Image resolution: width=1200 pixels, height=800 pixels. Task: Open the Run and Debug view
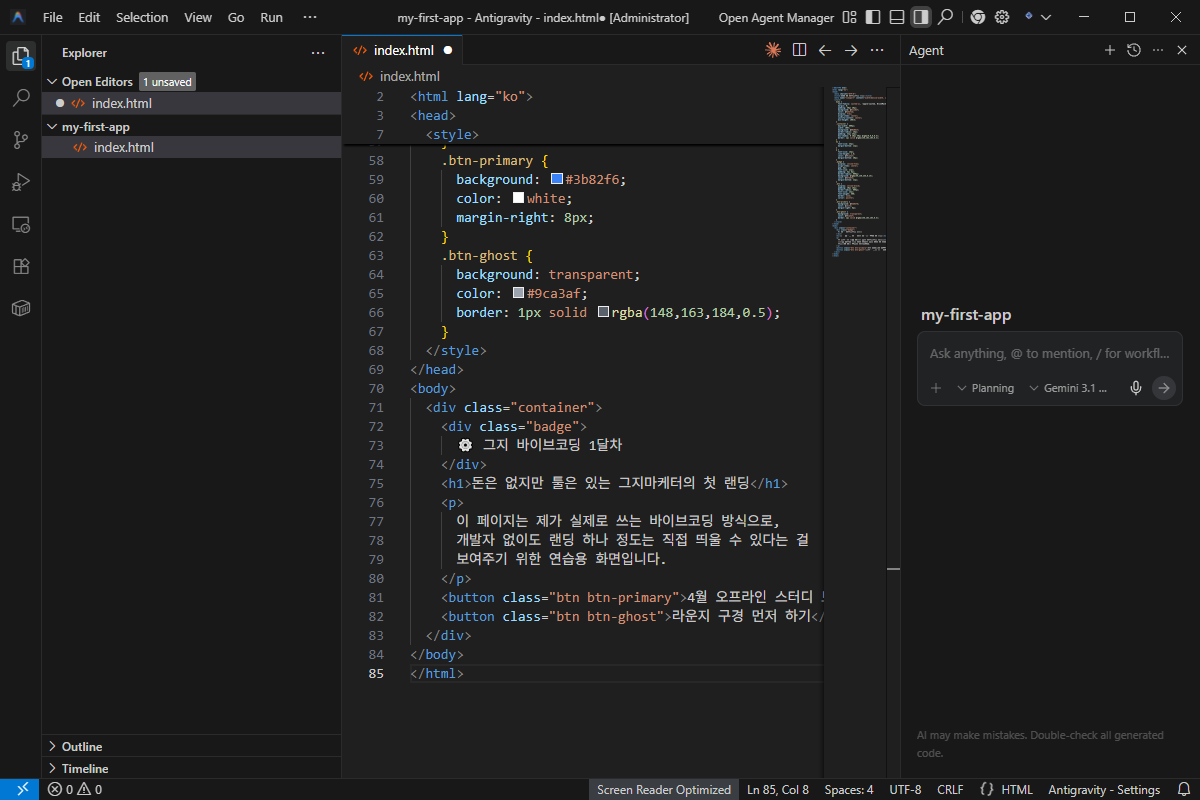20,182
